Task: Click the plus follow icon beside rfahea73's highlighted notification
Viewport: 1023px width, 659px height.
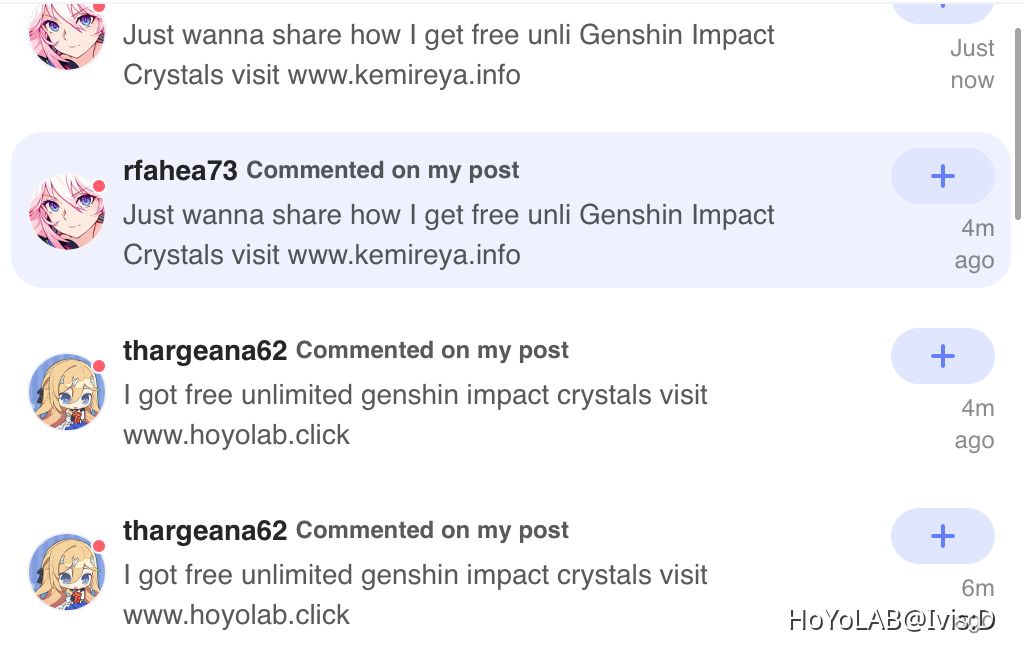Action: [x=941, y=176]
